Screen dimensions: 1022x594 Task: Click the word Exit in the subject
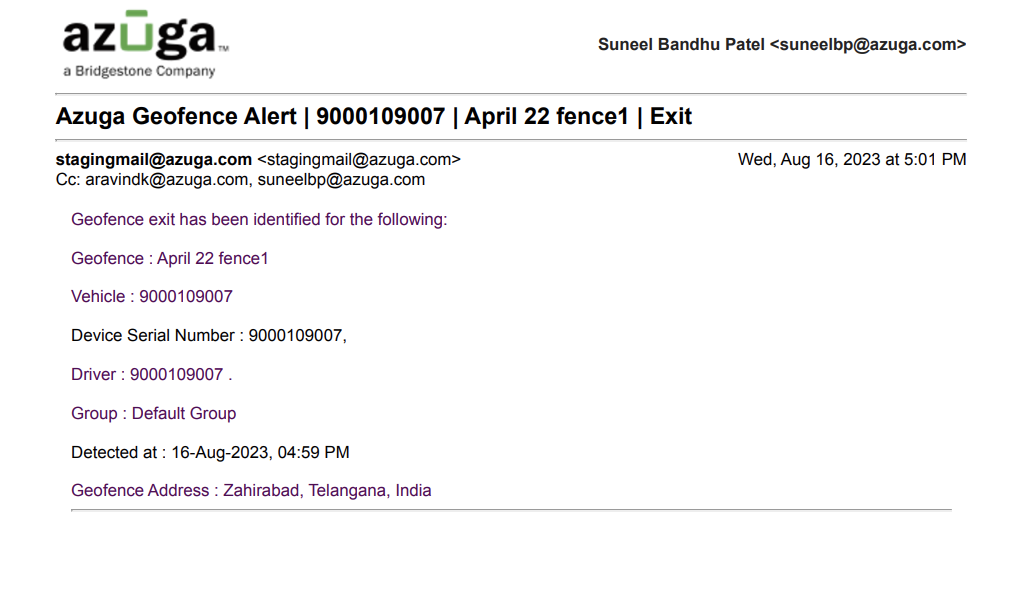pyautogui.click(x=671, y=116)
